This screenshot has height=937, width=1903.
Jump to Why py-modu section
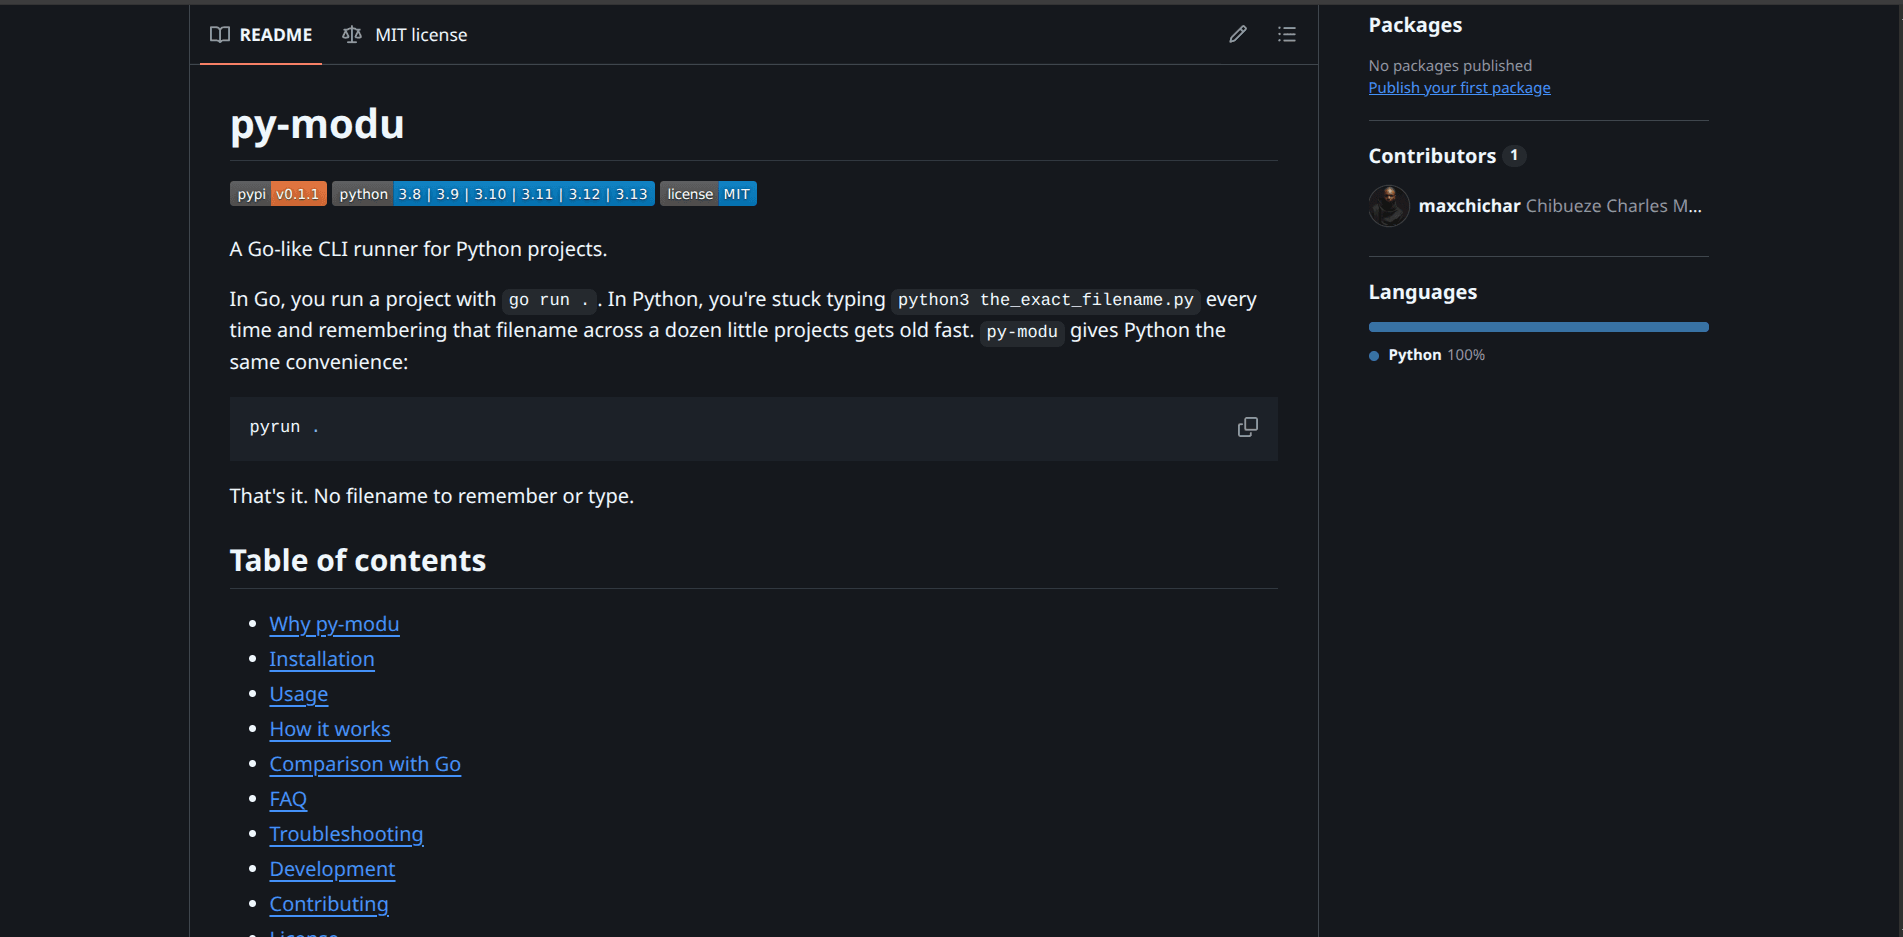334,624
